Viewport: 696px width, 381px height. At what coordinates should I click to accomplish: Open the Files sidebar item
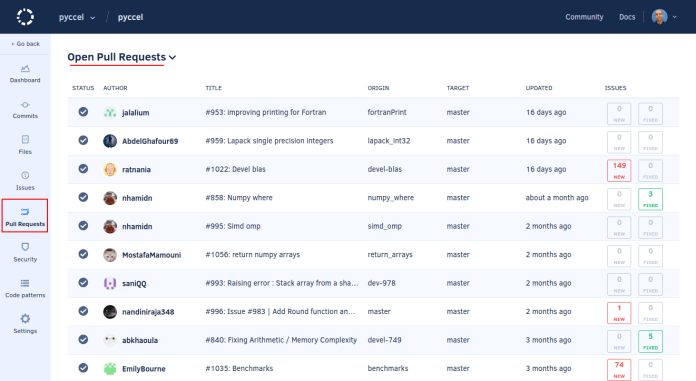coord(25,145)
